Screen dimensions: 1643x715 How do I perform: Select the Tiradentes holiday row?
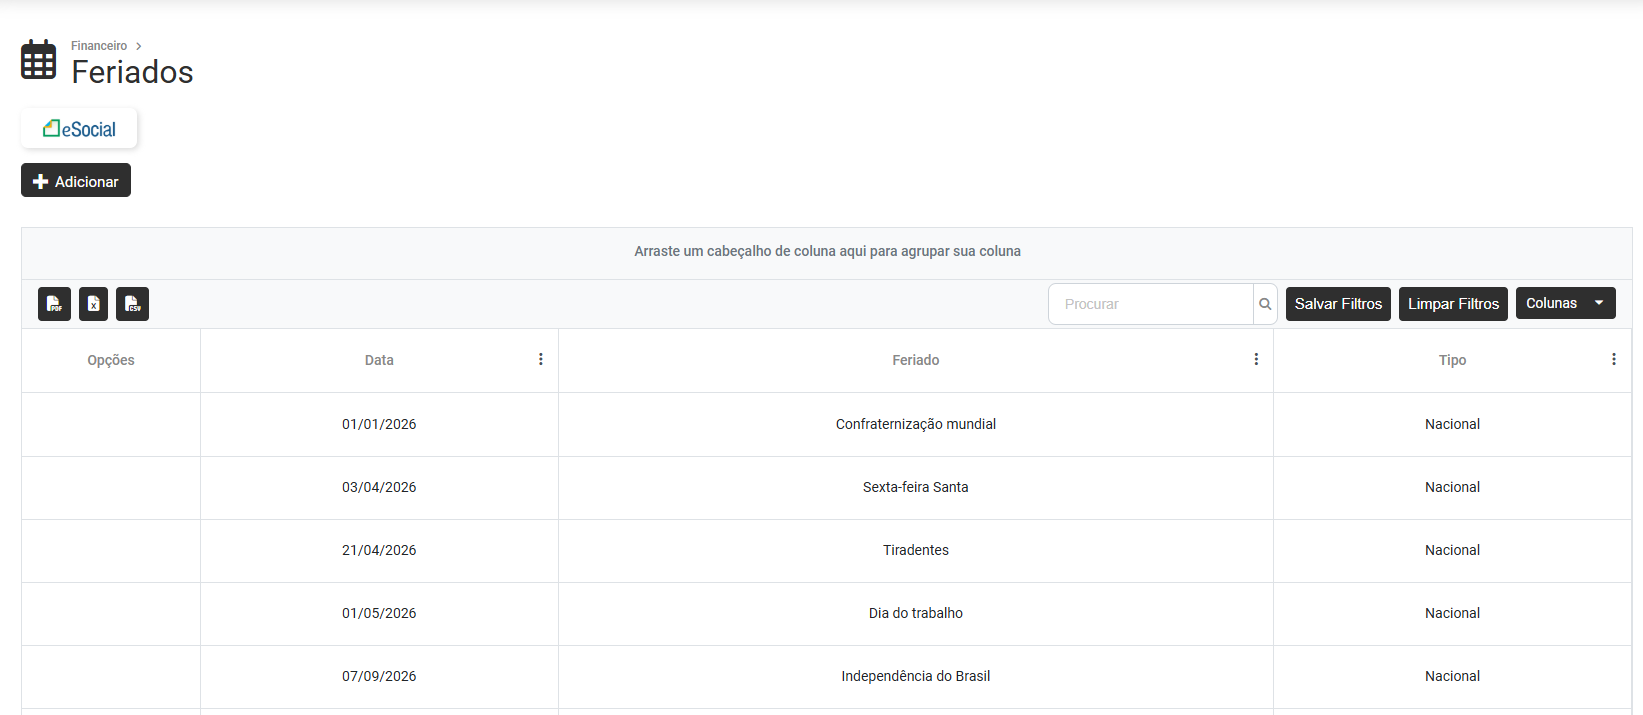point(915,550)
